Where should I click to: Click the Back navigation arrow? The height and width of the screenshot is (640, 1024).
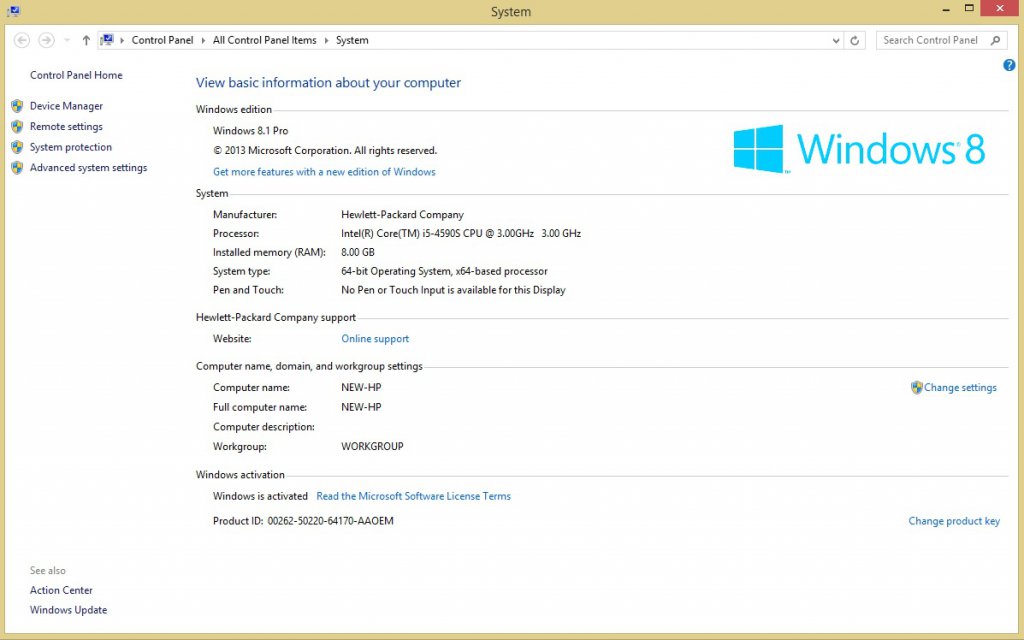coord(22,40)
